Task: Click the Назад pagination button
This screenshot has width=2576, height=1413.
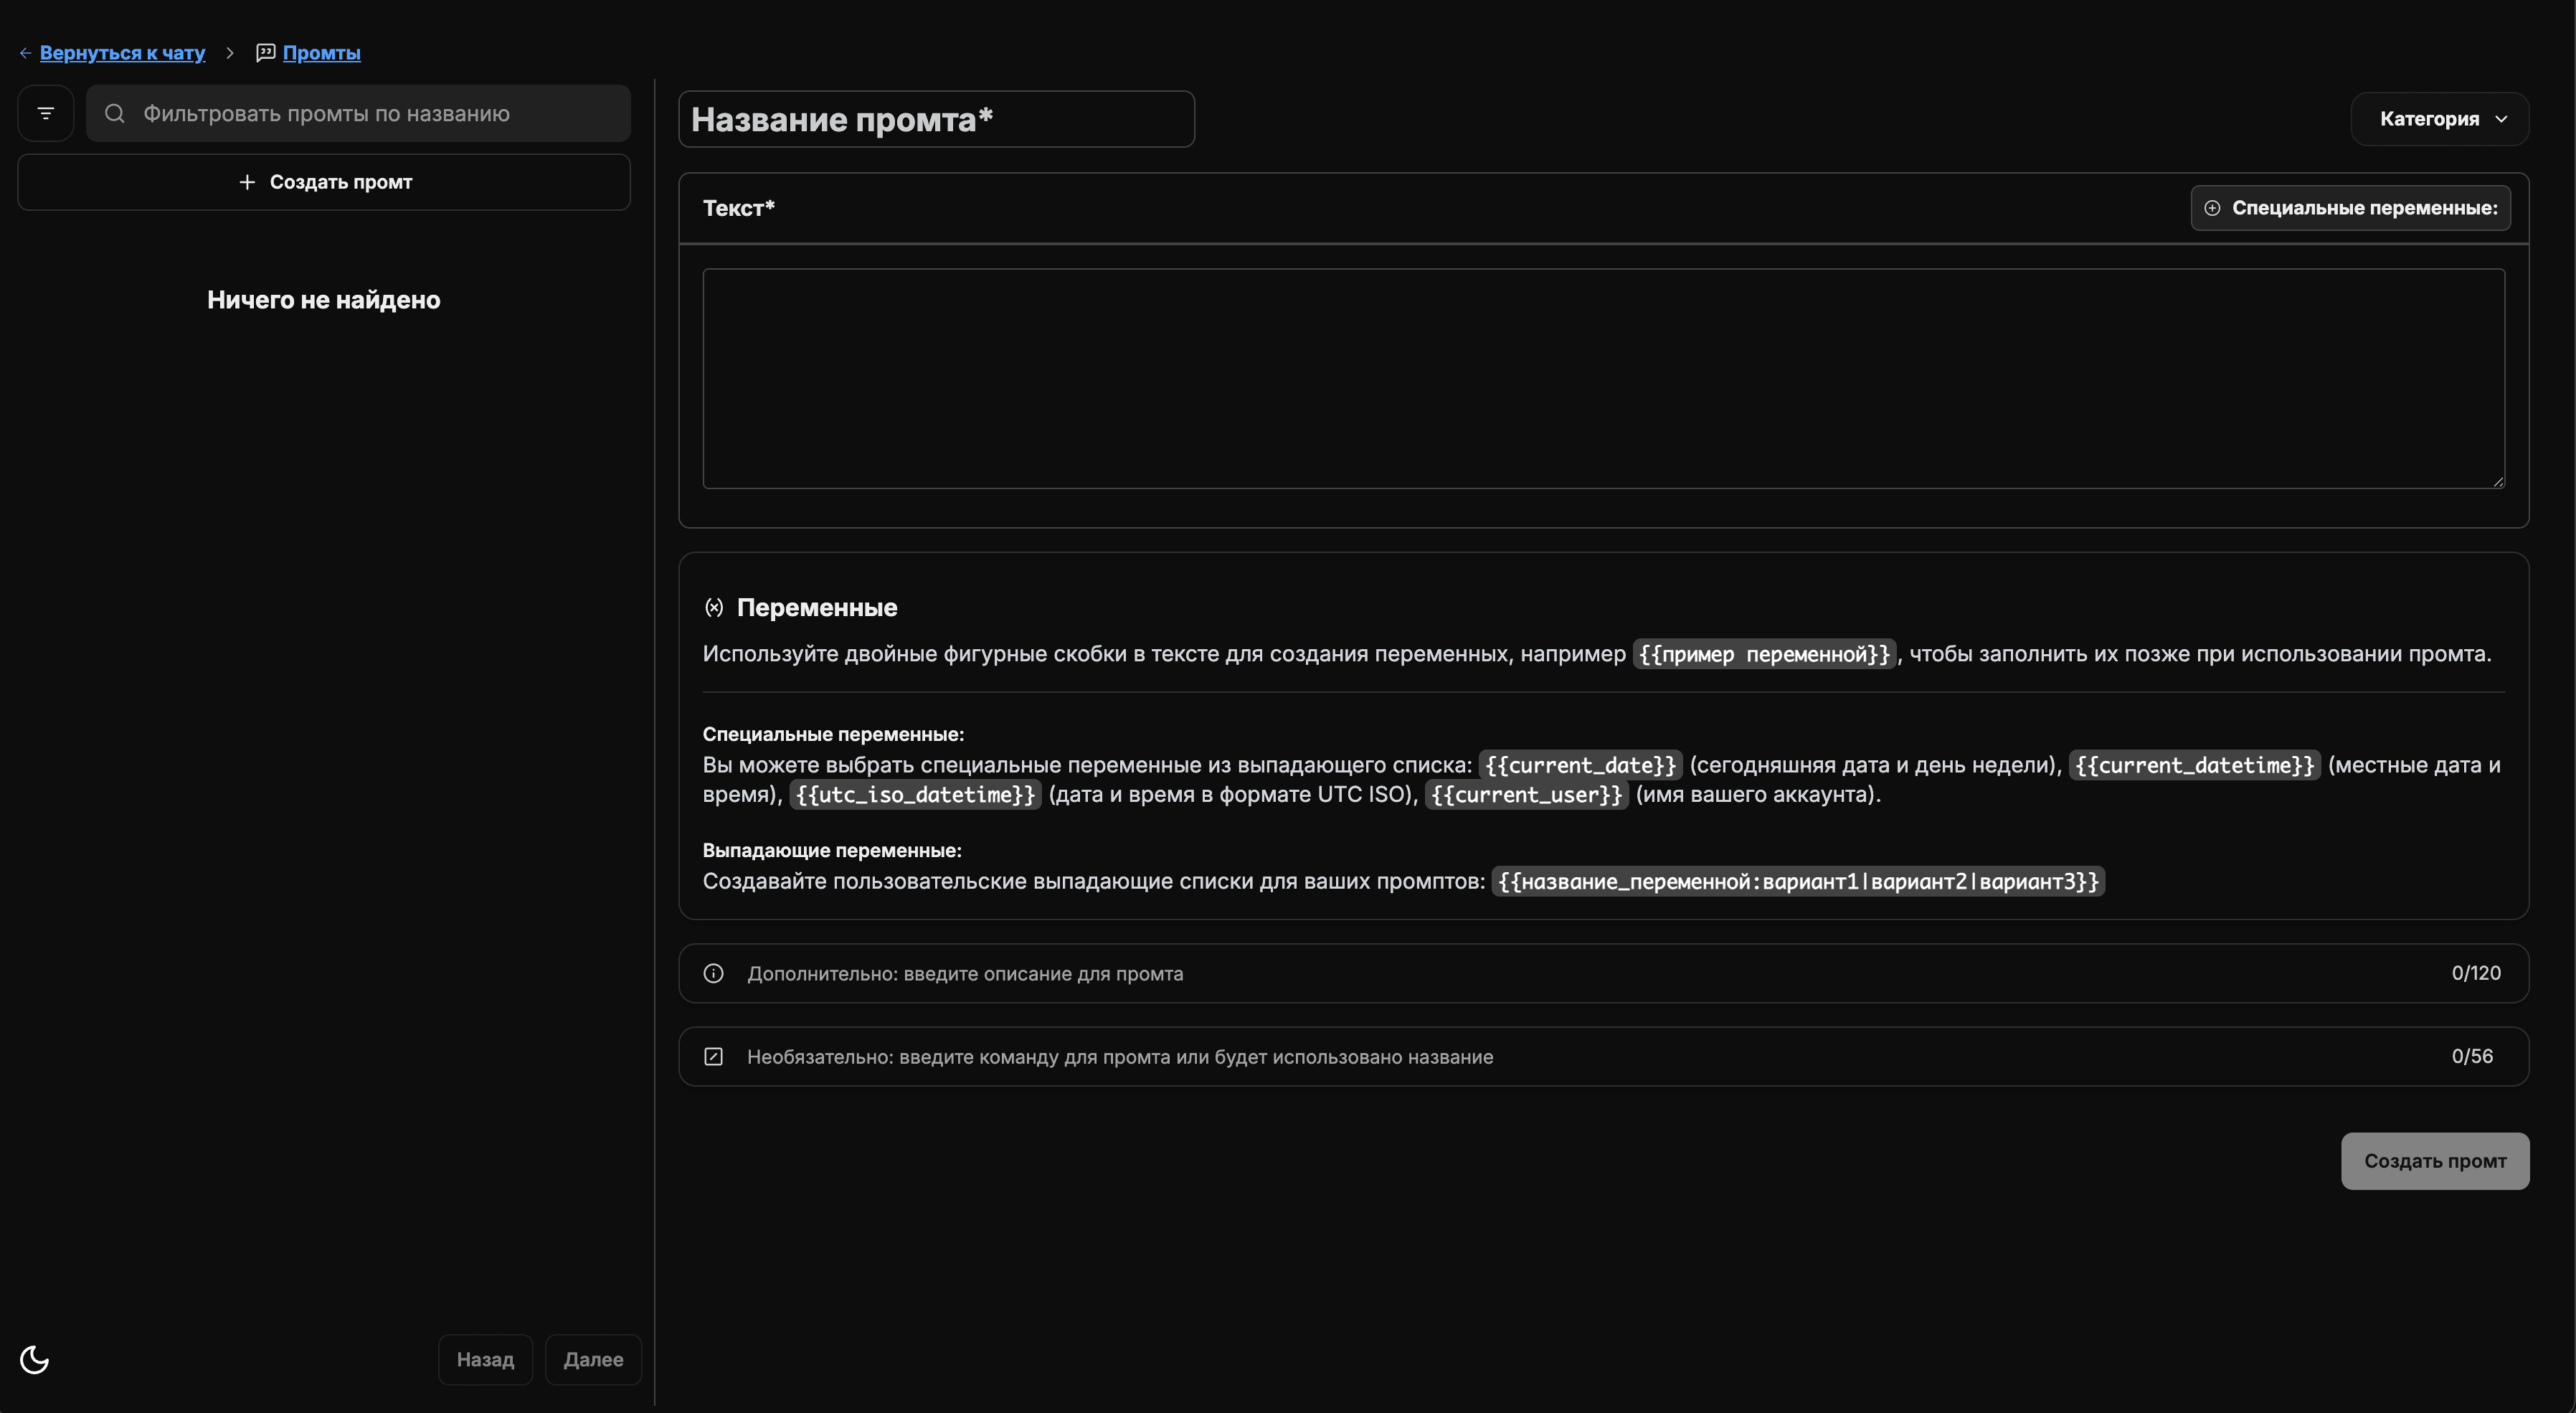Action: tap(485, 1359)
